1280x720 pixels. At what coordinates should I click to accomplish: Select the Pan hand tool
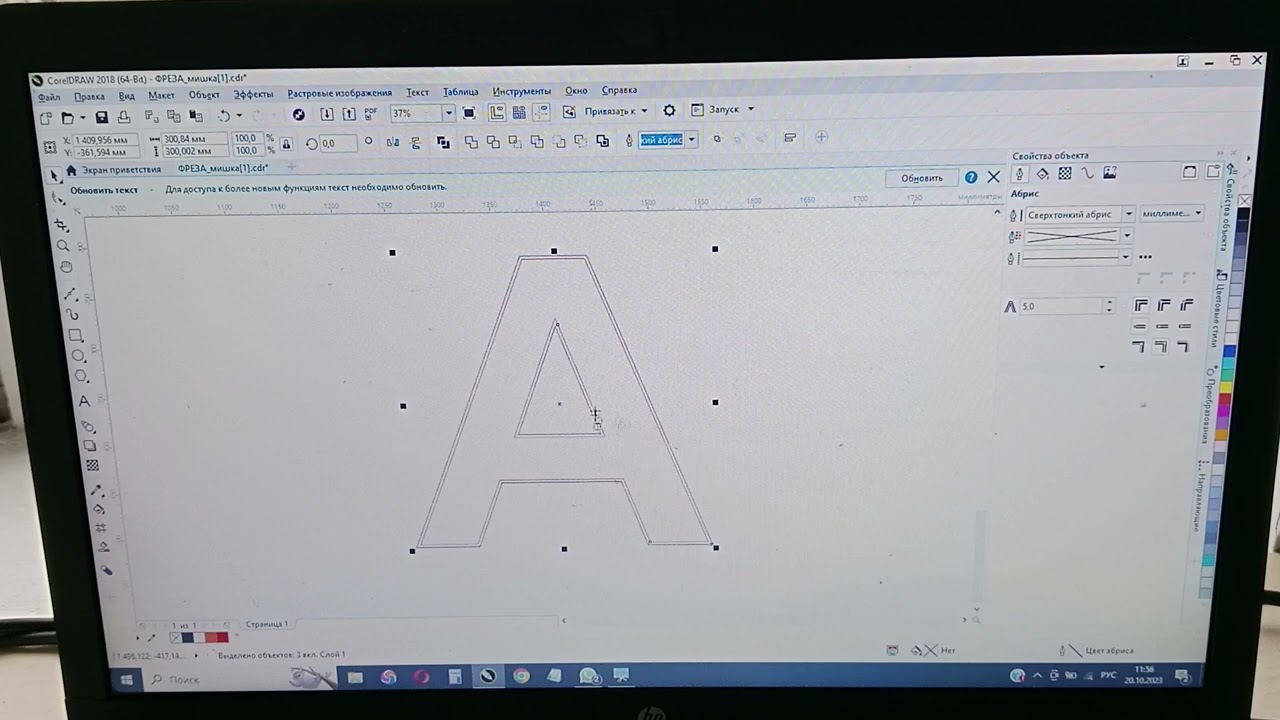(x=66, y=267)
